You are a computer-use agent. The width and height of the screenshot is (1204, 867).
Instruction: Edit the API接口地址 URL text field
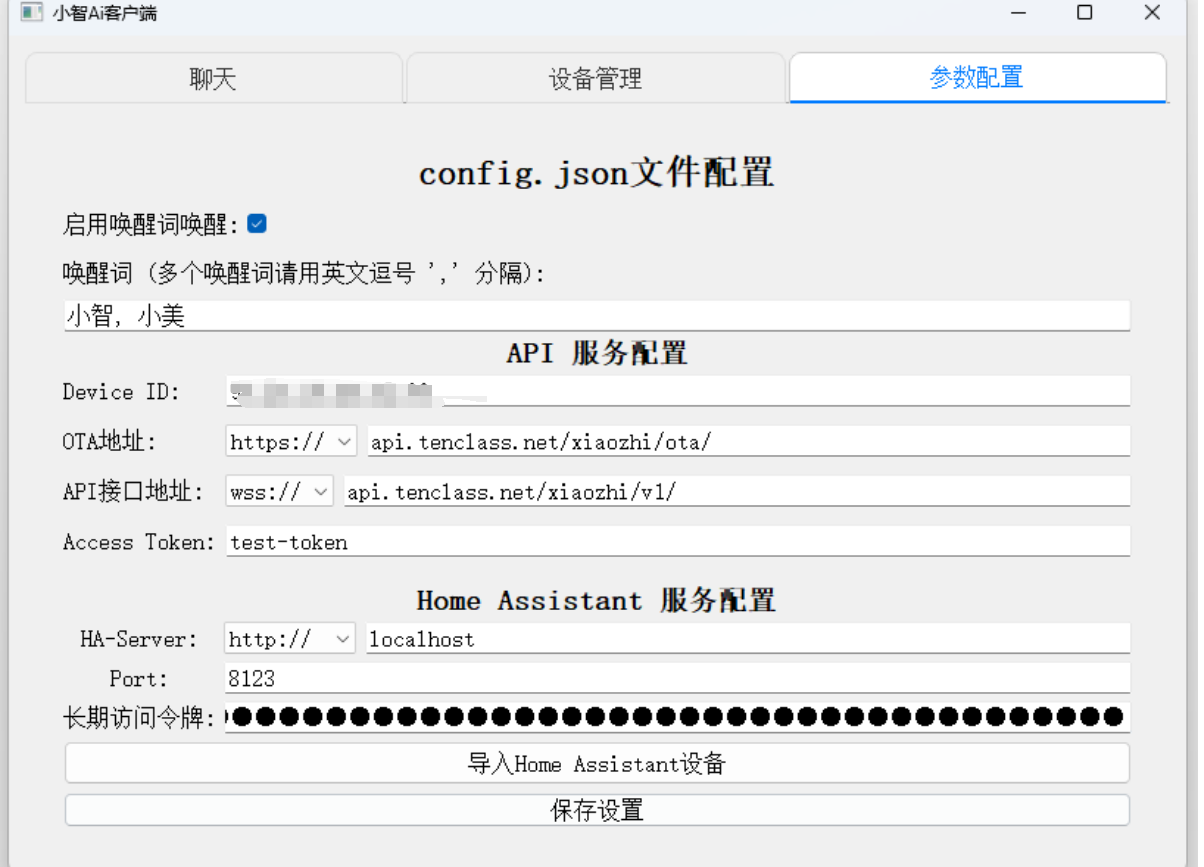click(736, 491)
